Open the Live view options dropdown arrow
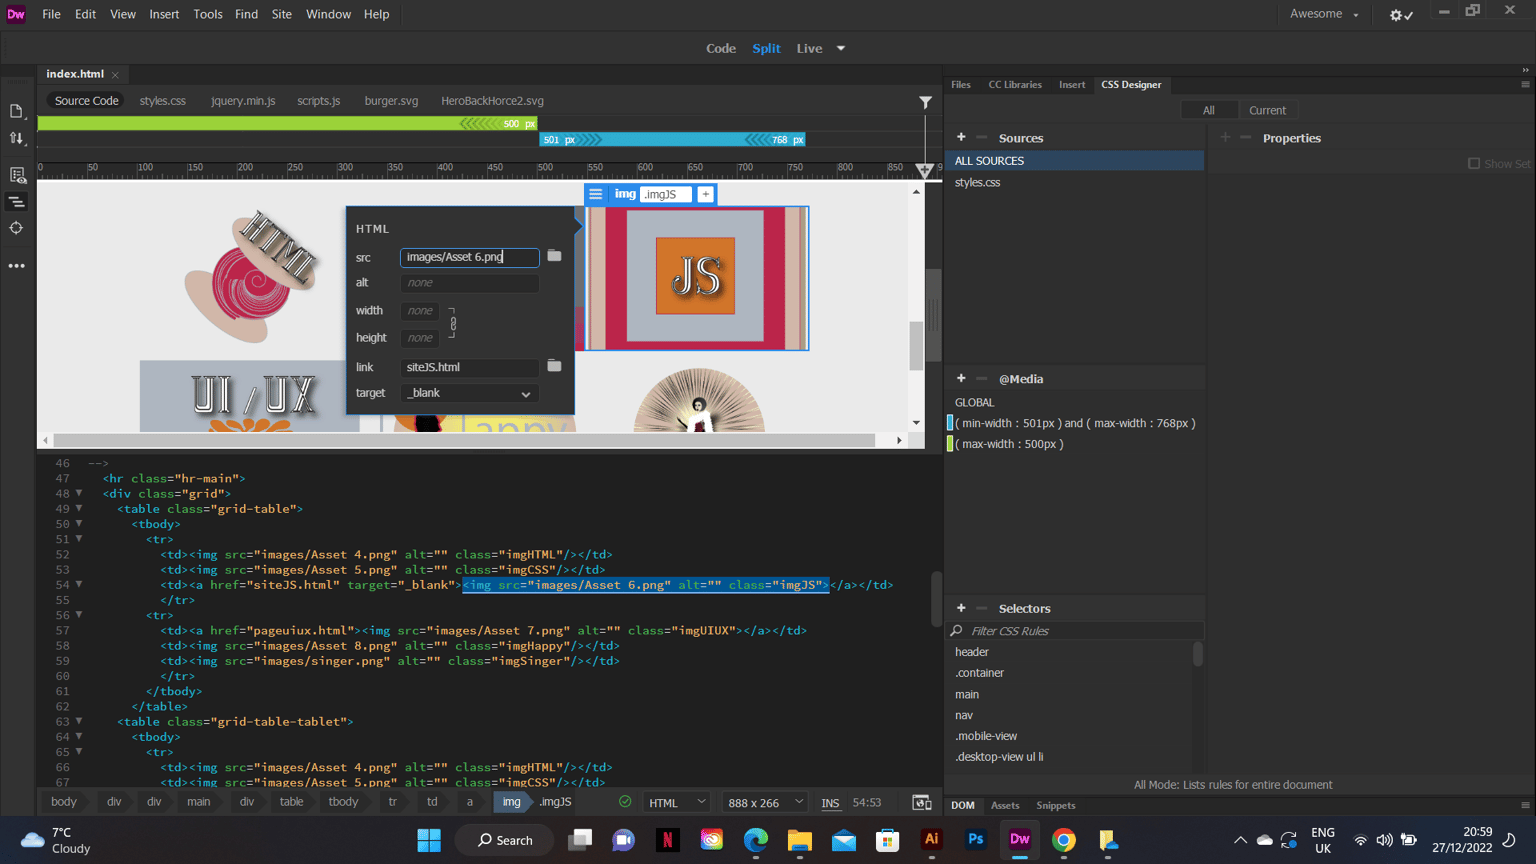 [841, 48]
